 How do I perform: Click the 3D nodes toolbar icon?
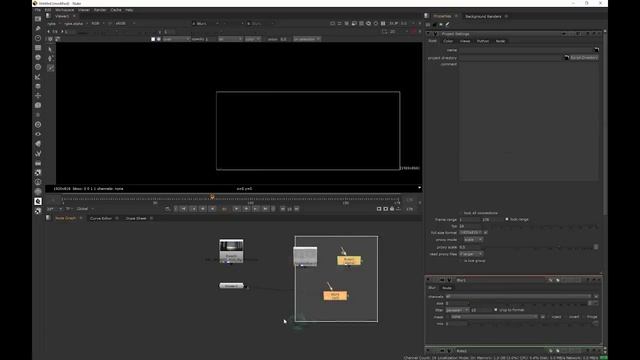pos(38,105)
